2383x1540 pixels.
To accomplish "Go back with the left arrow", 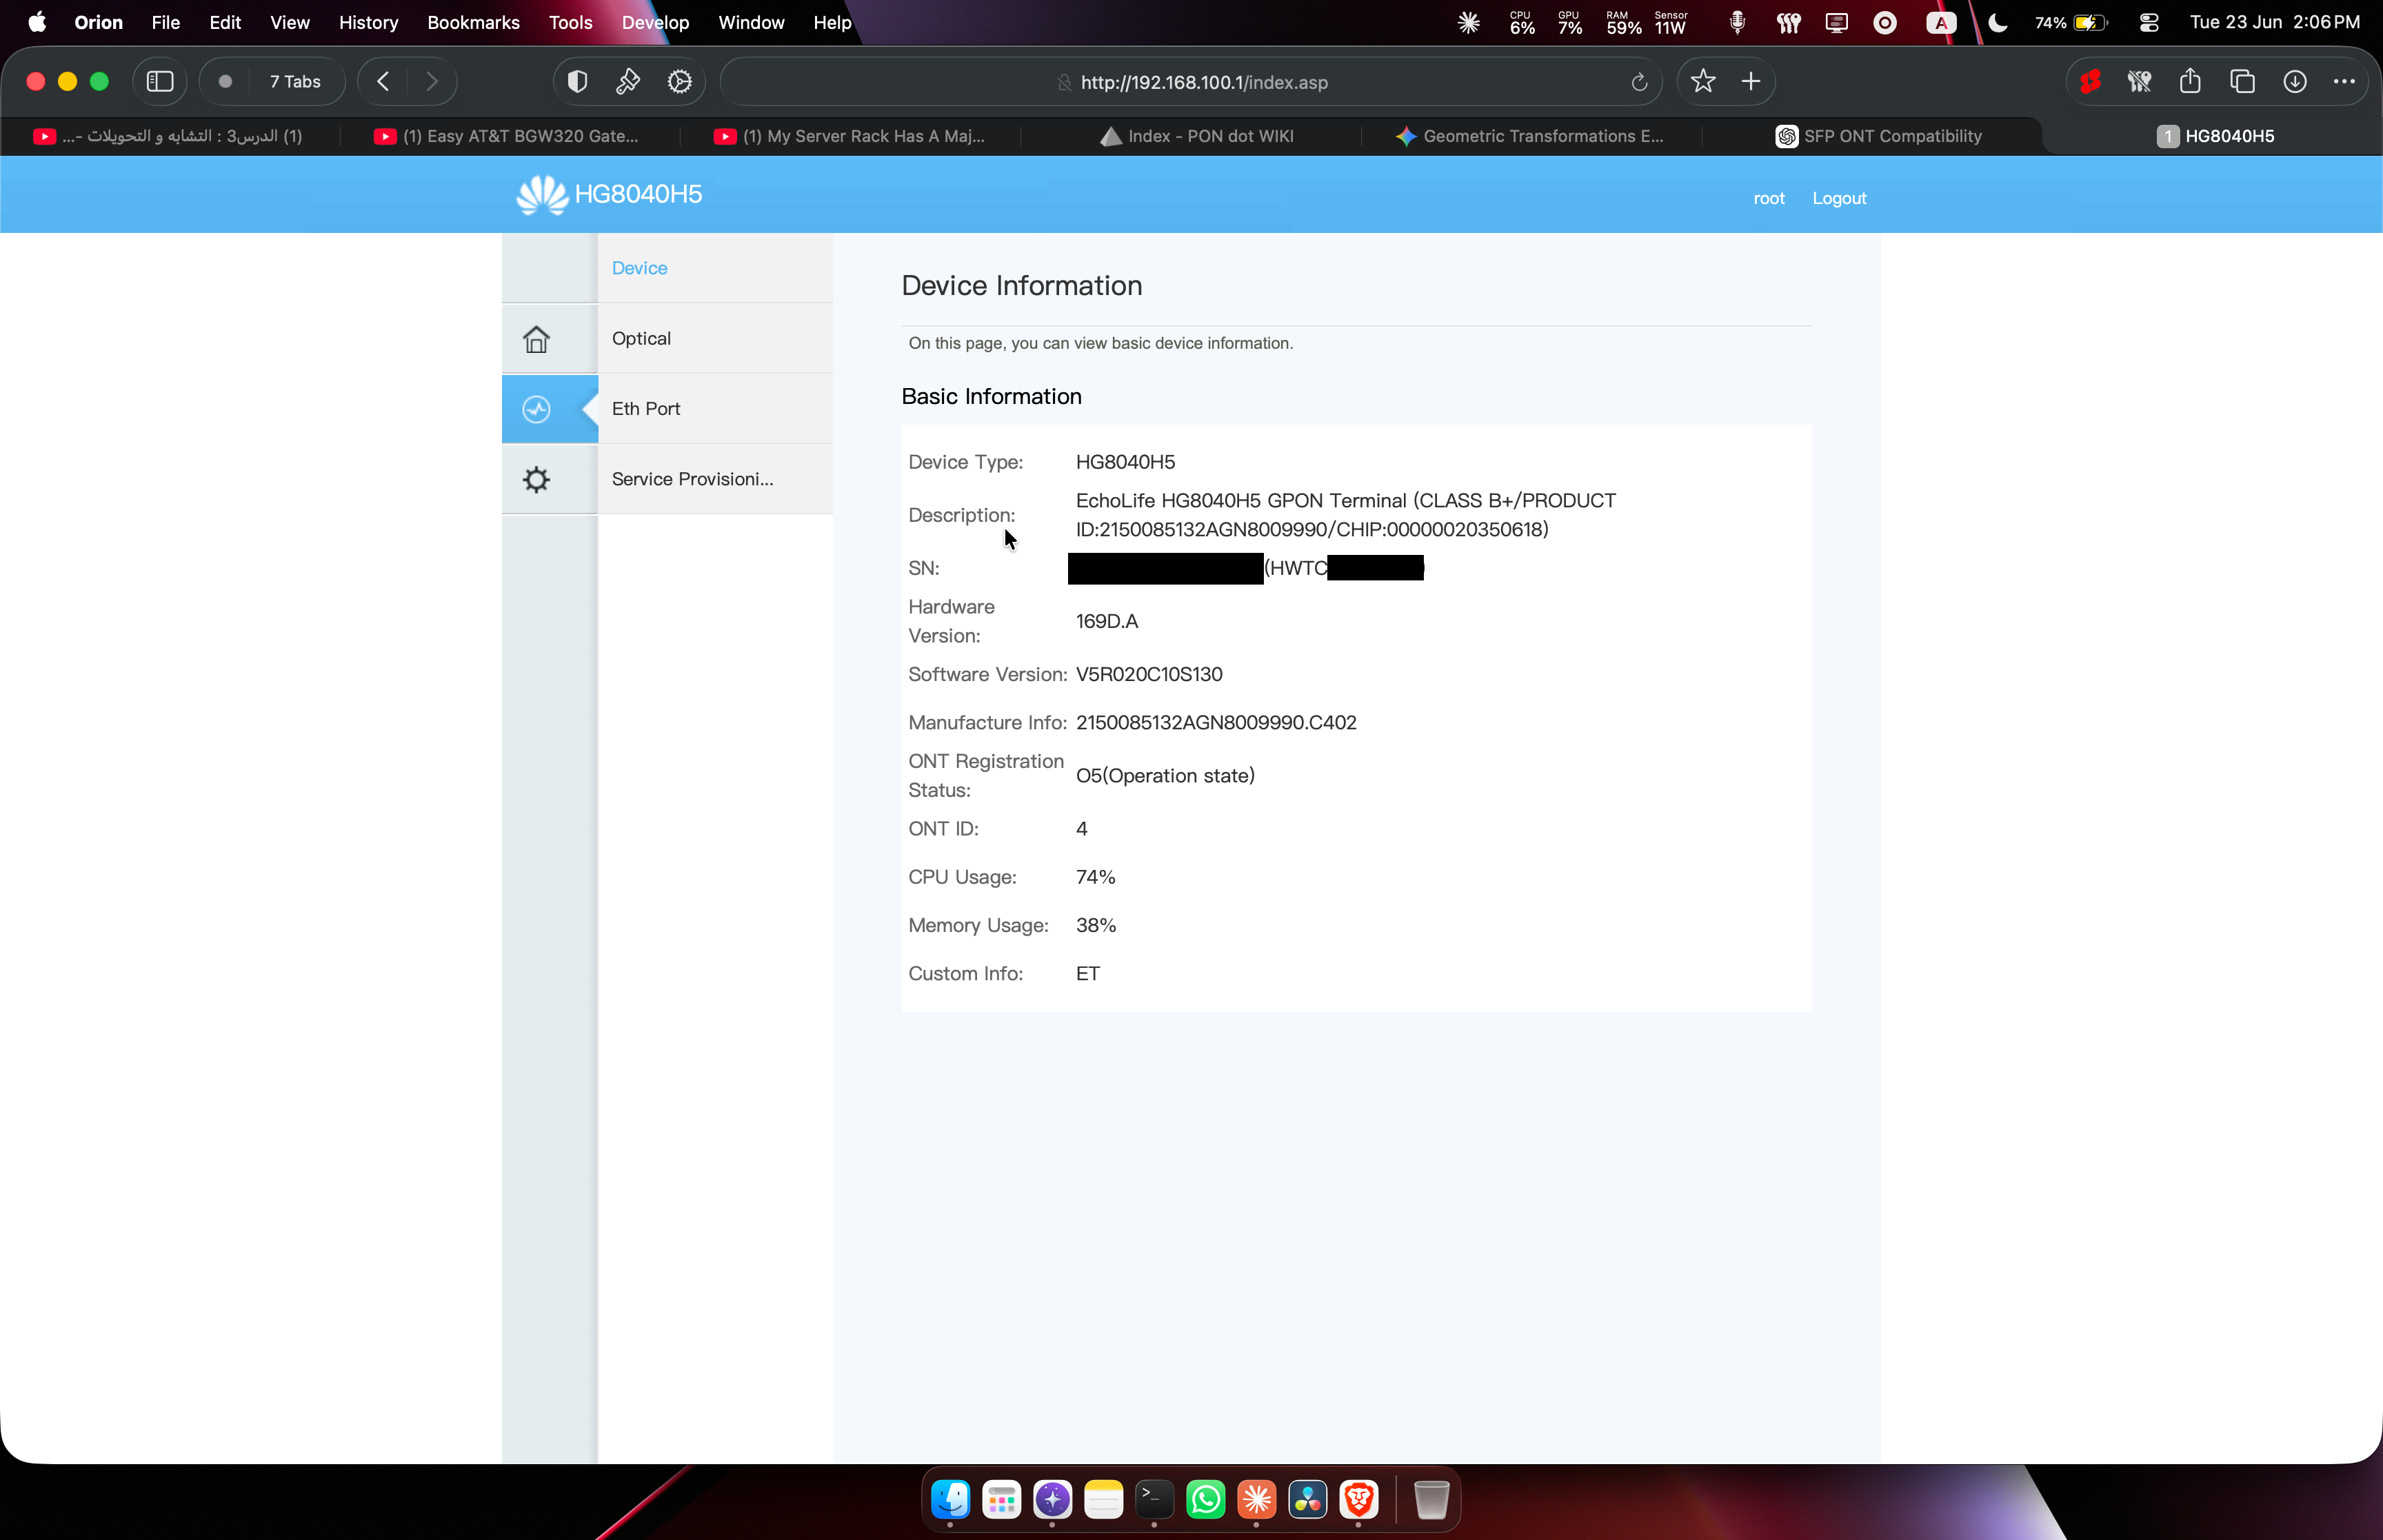I will coord(383,82).
